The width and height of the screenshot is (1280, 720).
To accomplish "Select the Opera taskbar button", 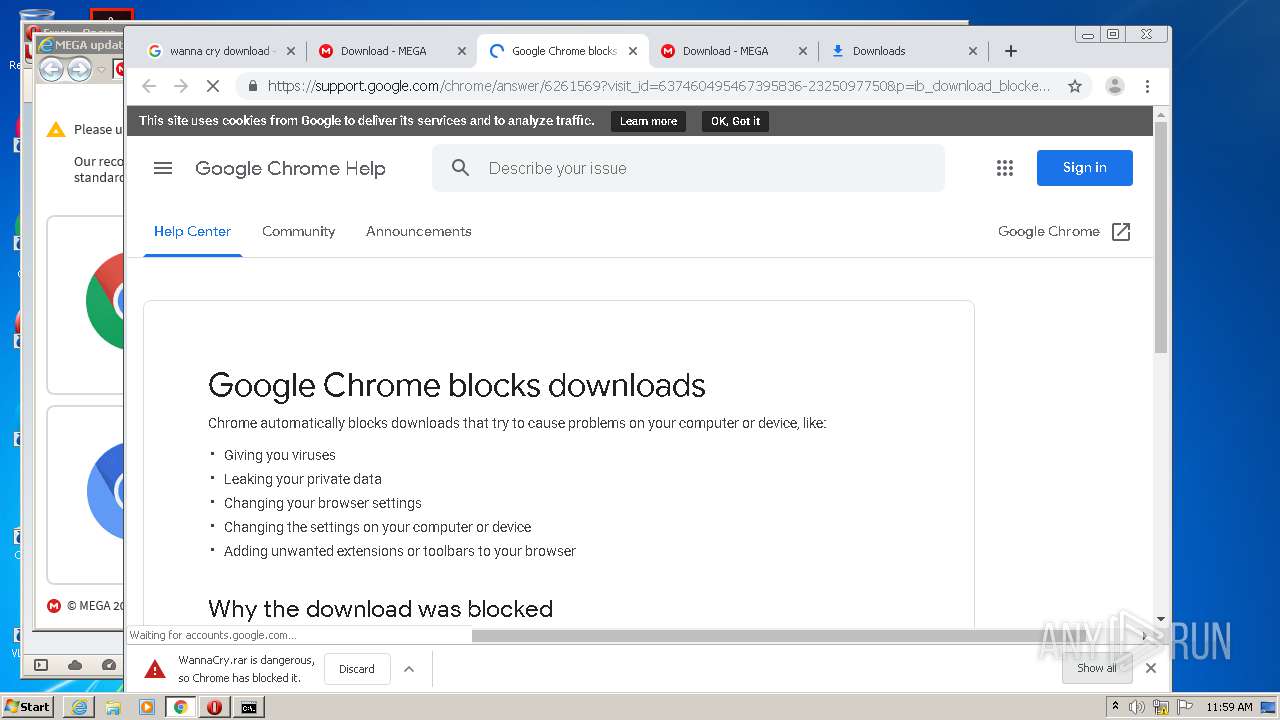I will pyautogui.click(x=214, y=707).
